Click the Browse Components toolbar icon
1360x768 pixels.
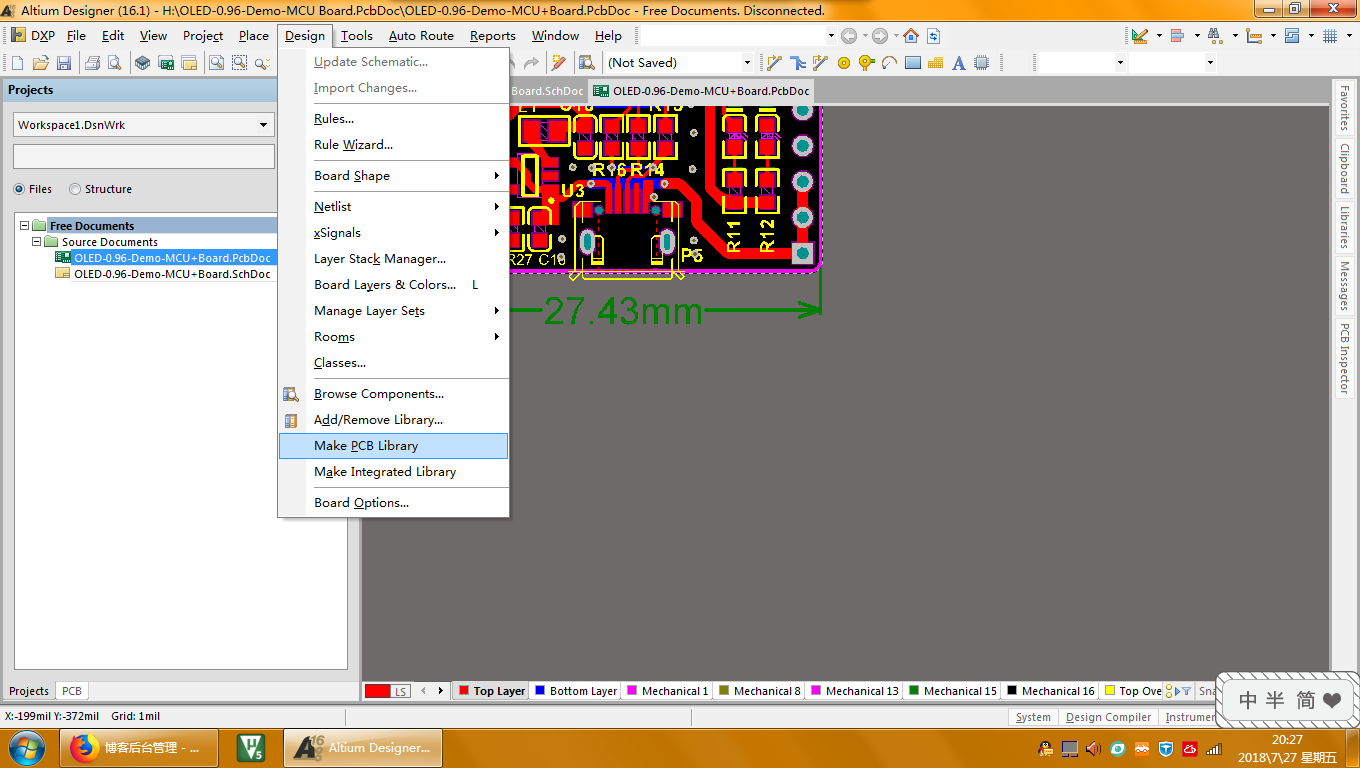[587, 63]
